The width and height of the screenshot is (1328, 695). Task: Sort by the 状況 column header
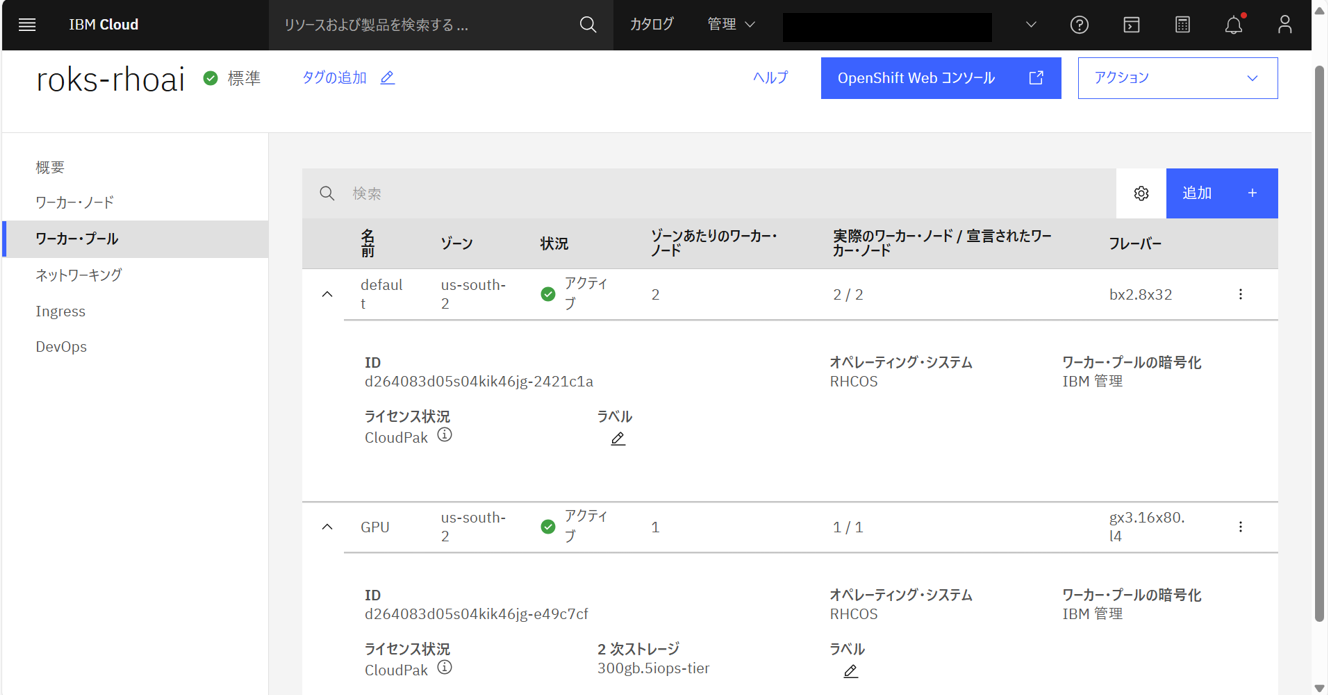pos(554,244)
